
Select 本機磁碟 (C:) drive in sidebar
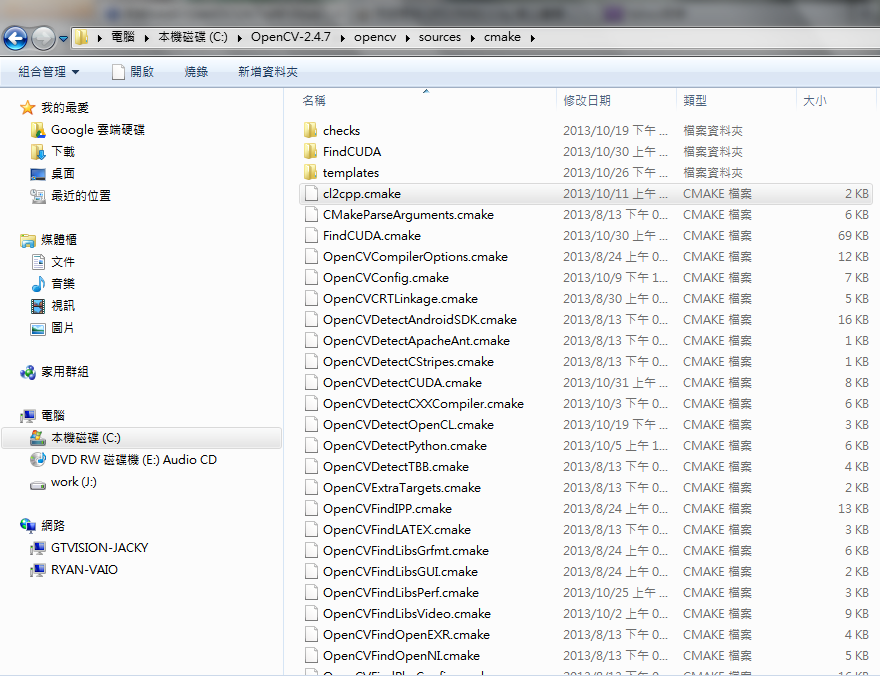click(x=141, y=438)
